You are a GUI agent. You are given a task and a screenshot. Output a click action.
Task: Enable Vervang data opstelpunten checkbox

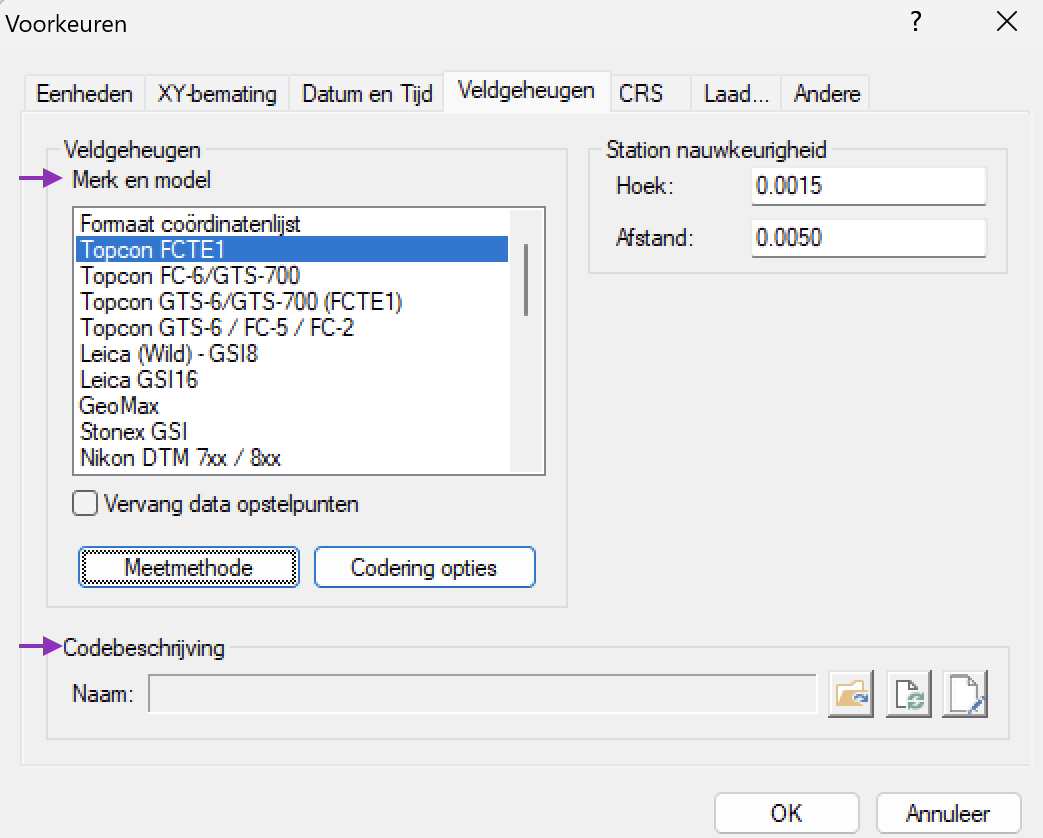pos(85,503)
